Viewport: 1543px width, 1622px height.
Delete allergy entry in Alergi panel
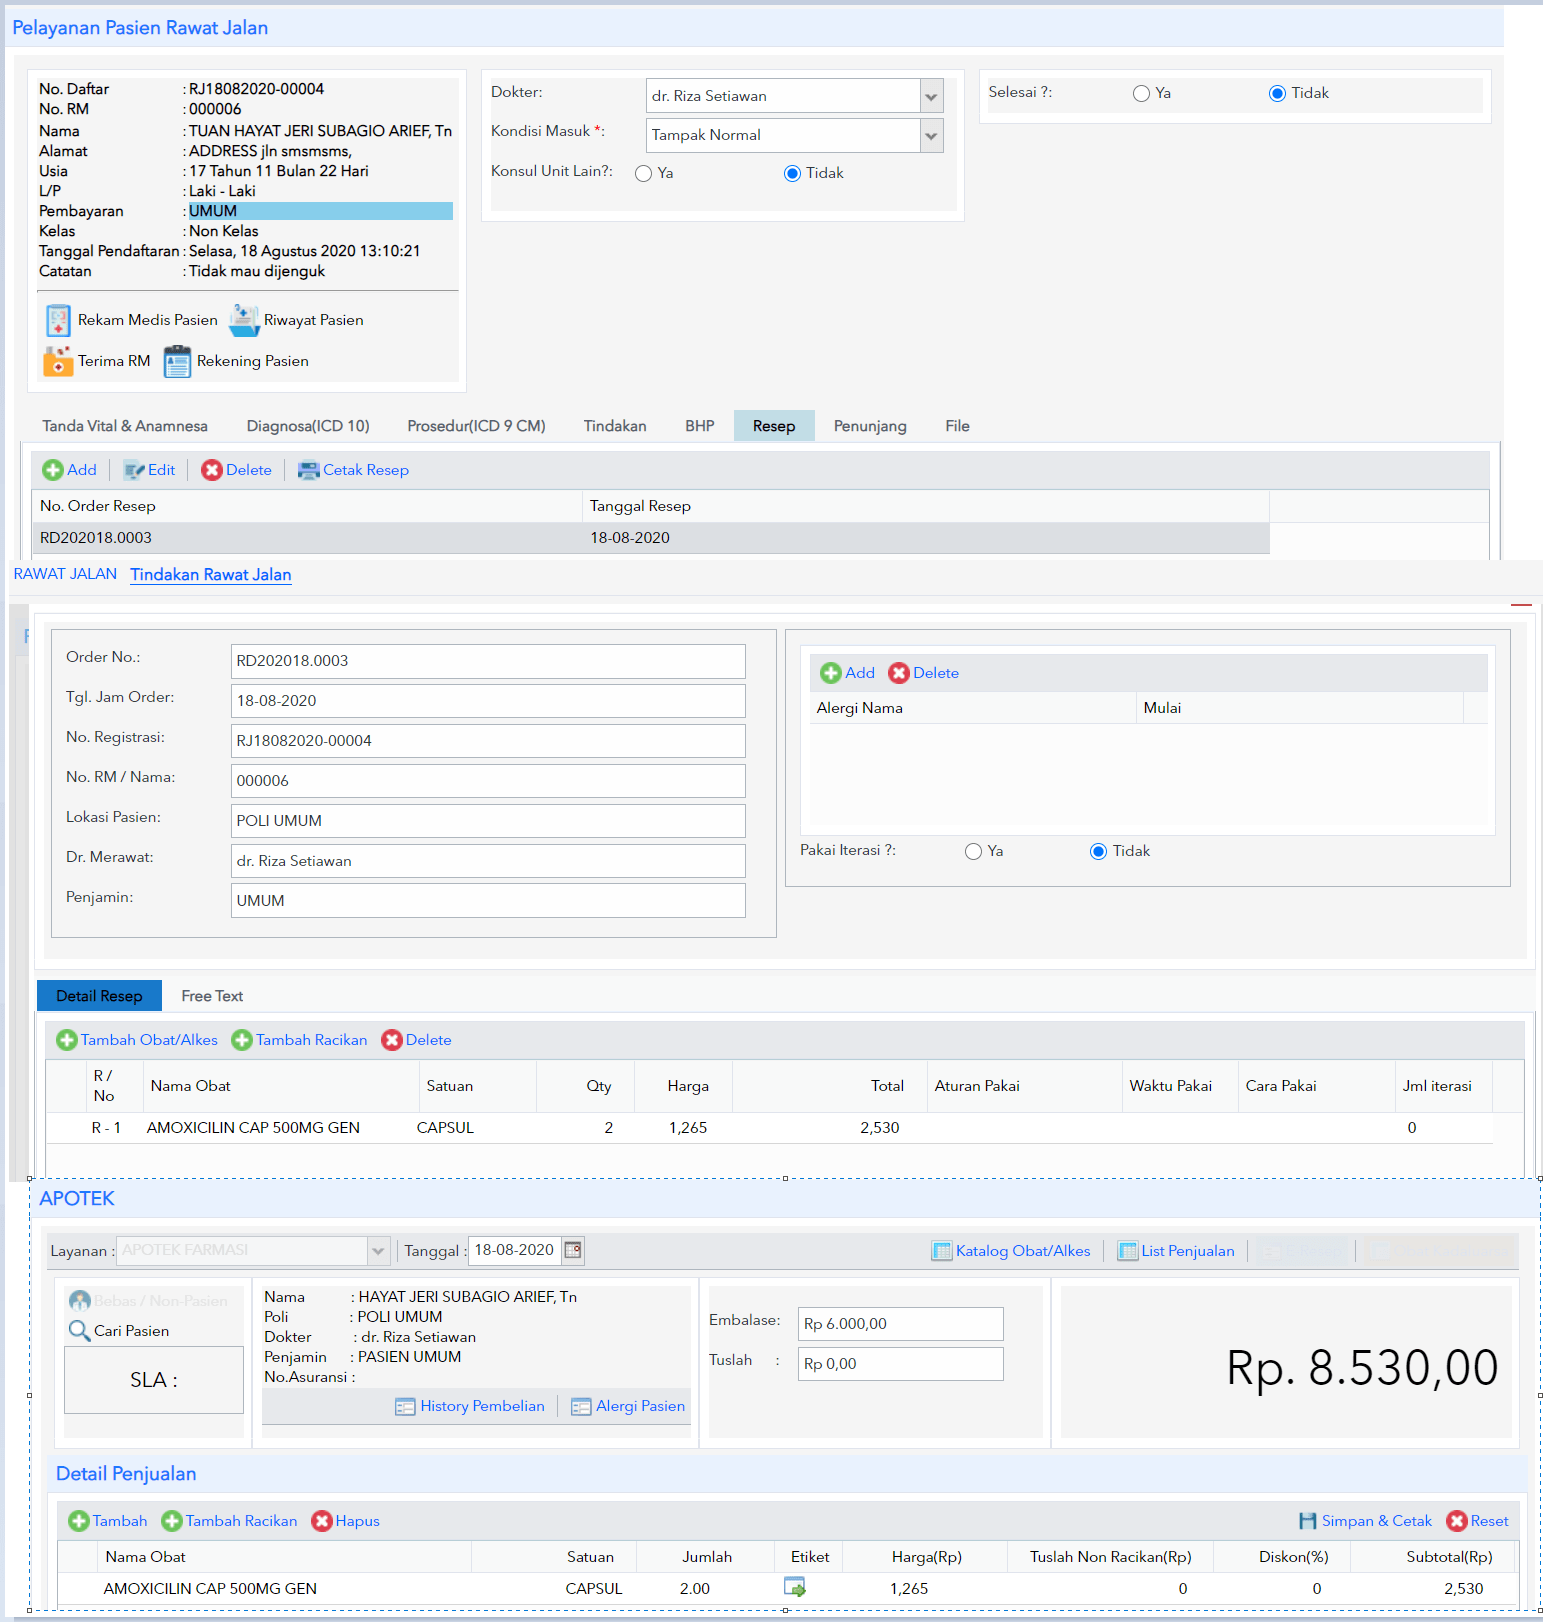tap(923, 673)
